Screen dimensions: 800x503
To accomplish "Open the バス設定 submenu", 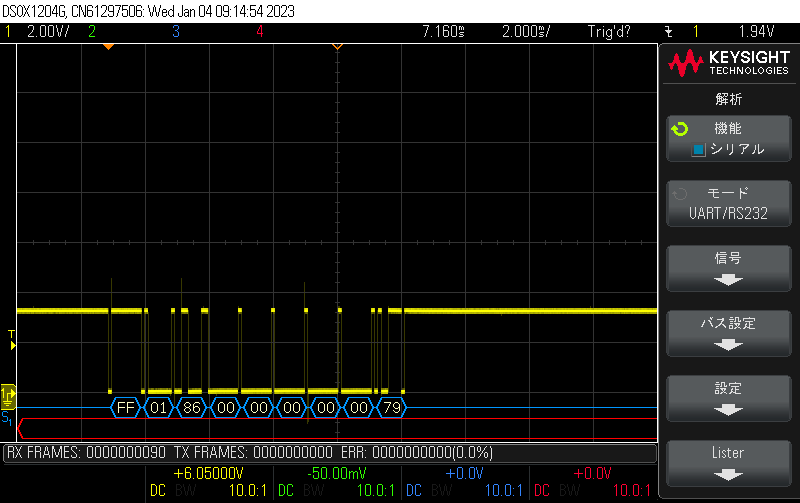I will point(727,334).
